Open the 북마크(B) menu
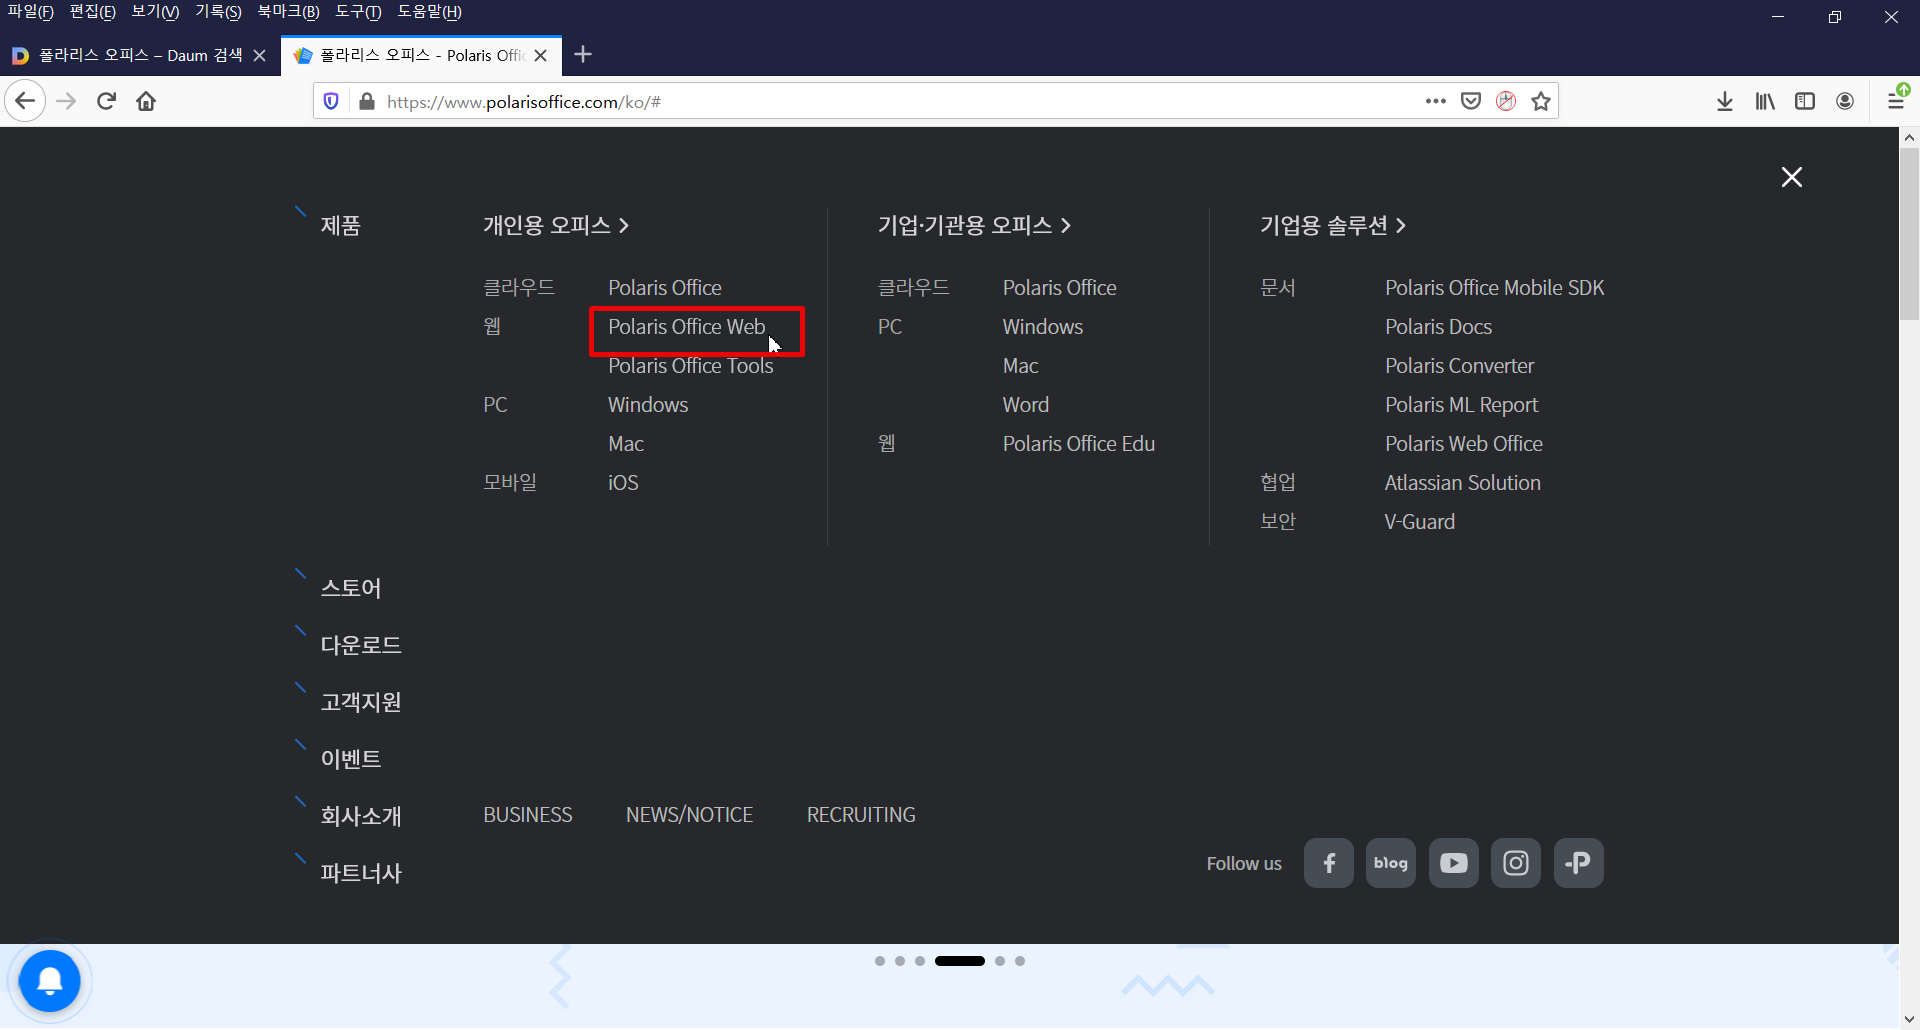This screenshot has height=1030, width=1920. click(288, 12)
